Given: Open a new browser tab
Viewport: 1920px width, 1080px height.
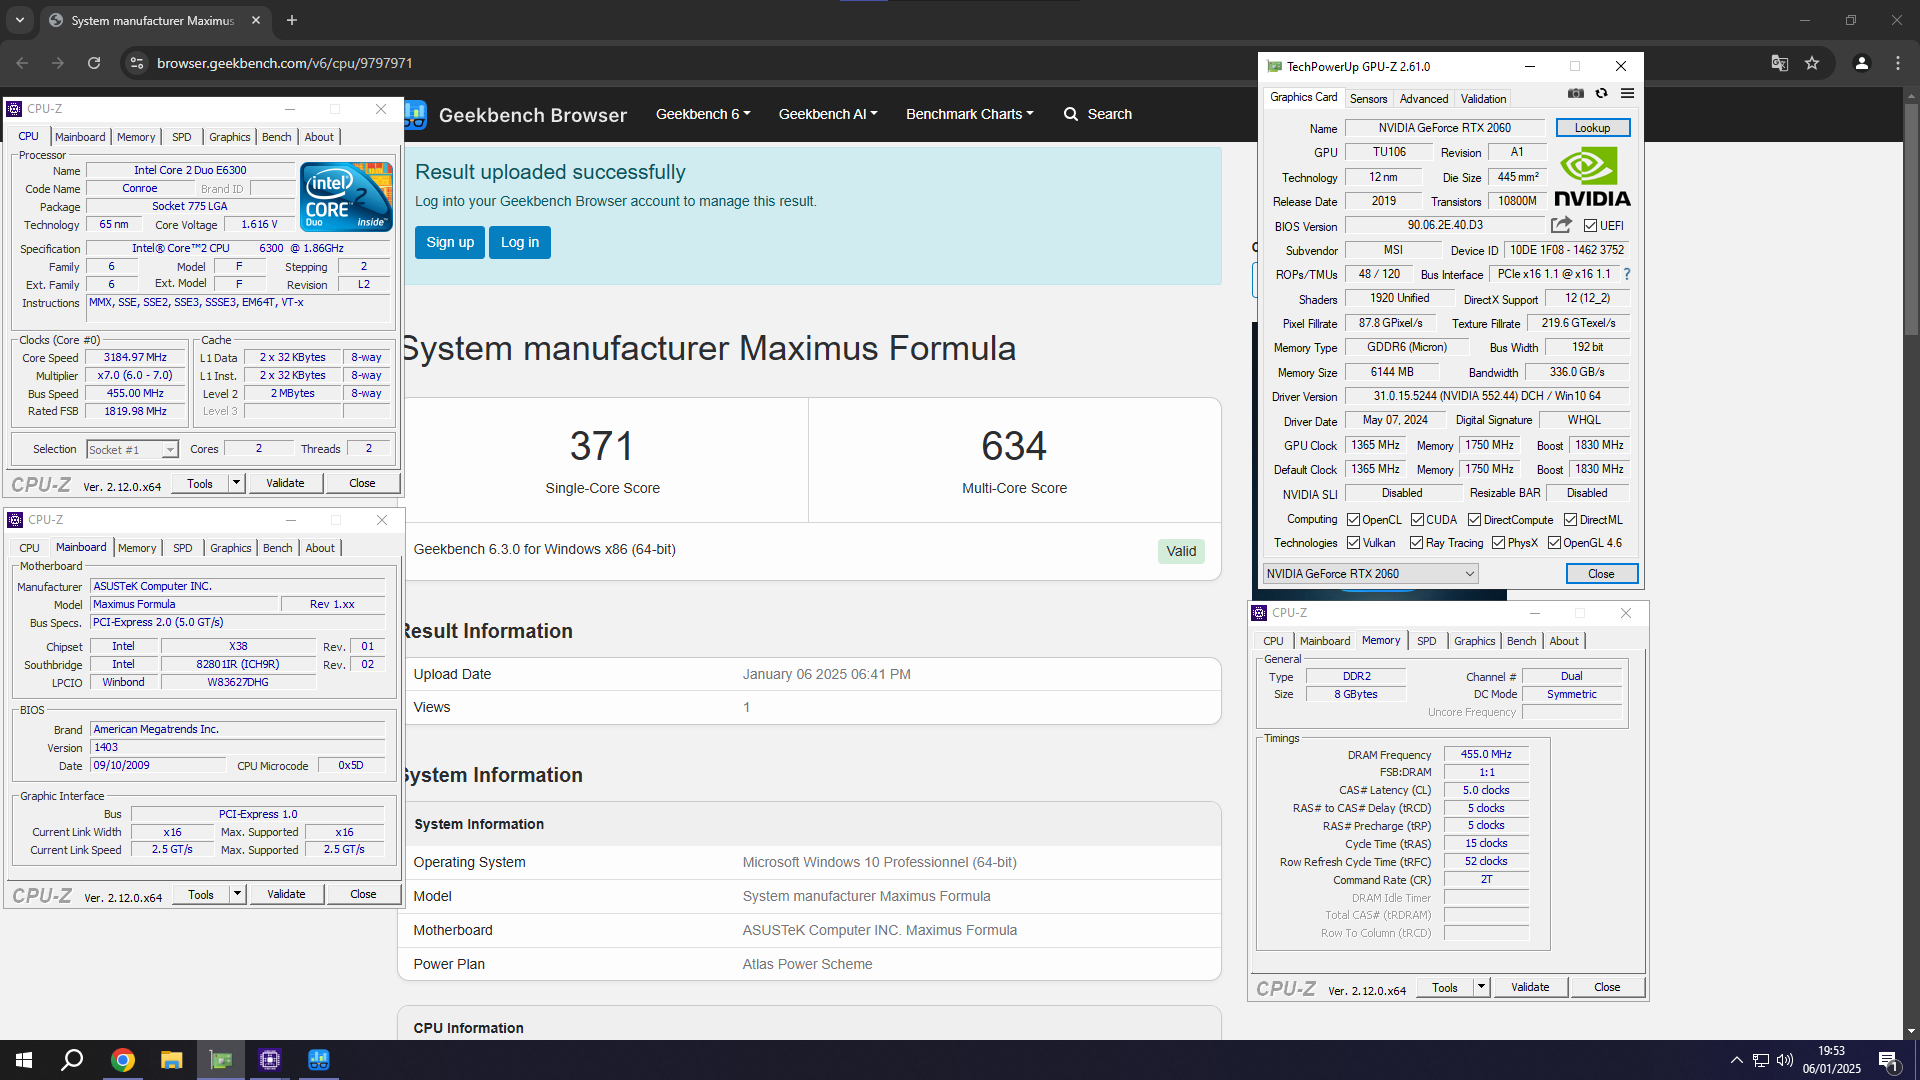Looking at the screenshot, I should 292,20.
